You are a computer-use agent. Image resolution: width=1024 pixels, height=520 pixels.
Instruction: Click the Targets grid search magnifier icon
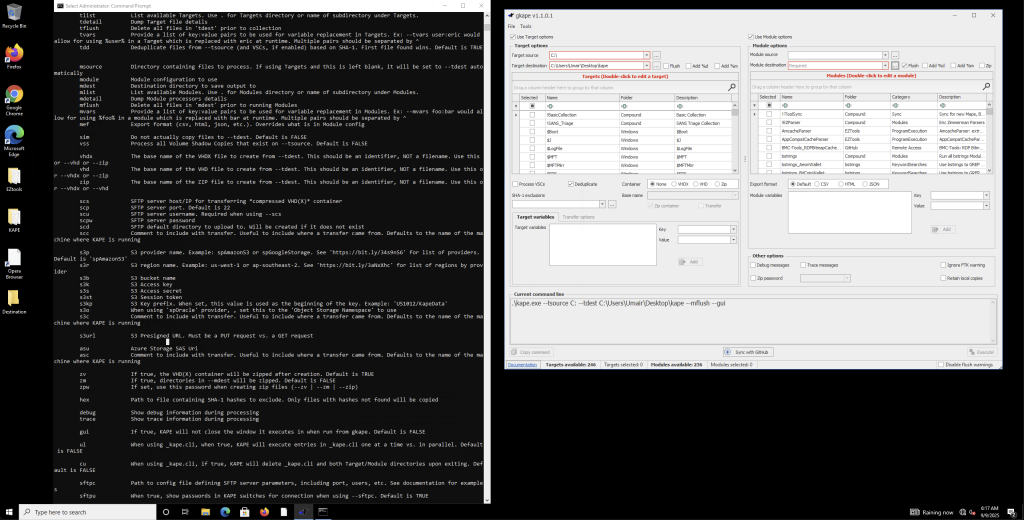click(x=732, y=87)
